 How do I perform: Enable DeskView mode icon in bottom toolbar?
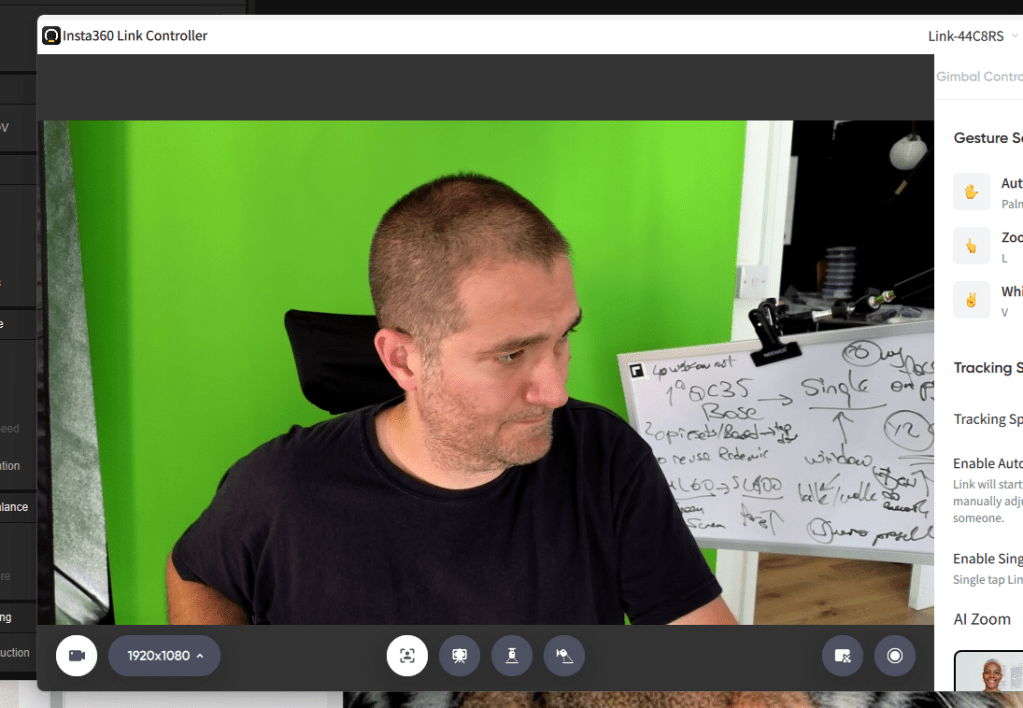564,655
